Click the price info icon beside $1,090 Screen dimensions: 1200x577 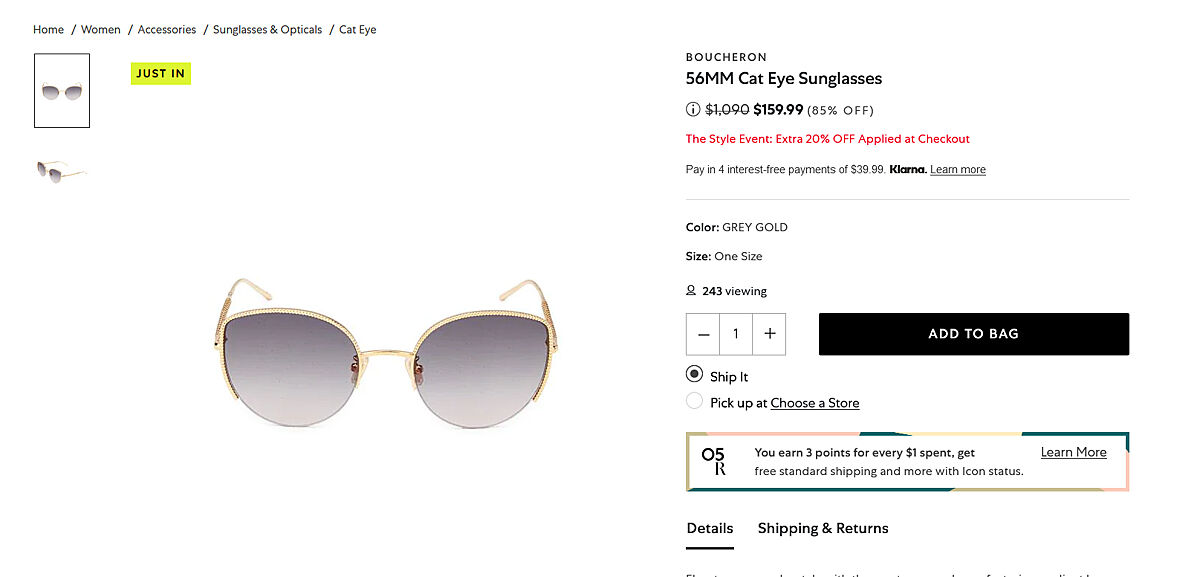point(693,110)
